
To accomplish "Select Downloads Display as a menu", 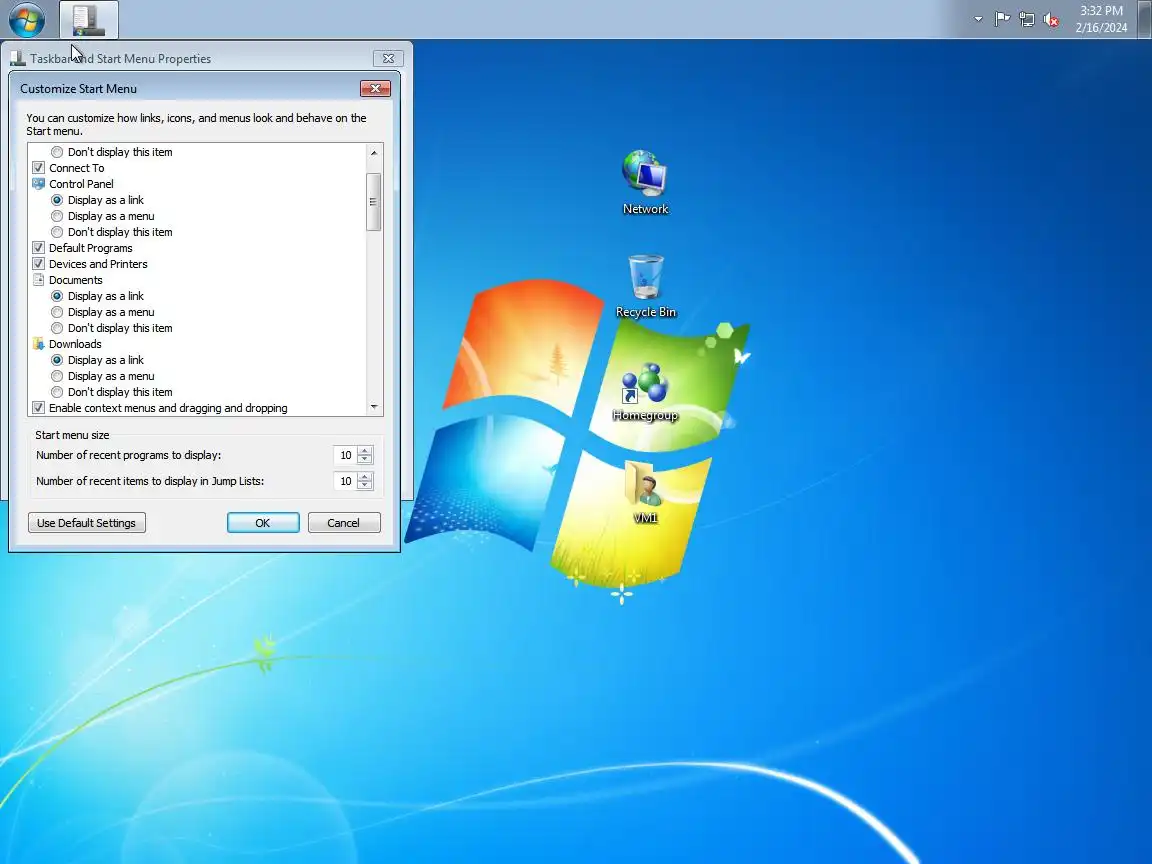I will 57,376.
